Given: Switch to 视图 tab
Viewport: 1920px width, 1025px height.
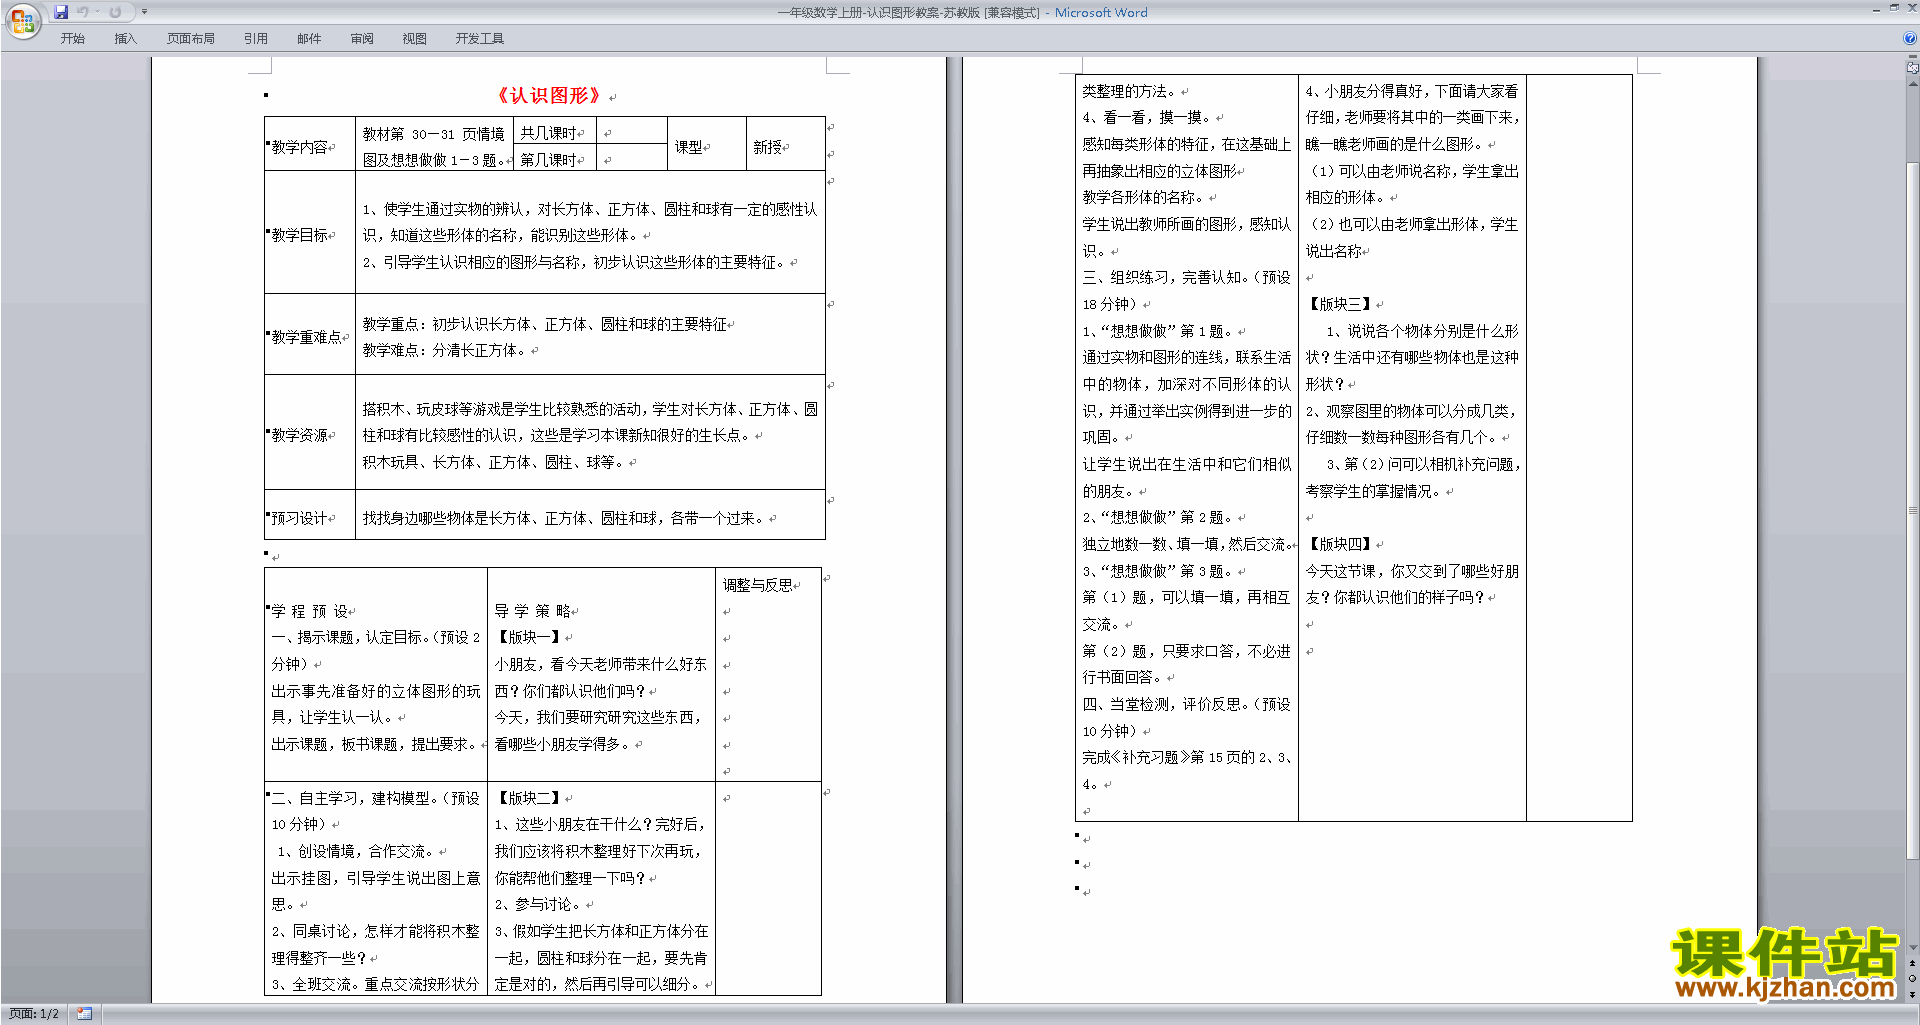Looking at the screenshot, I should coord(415,39).
